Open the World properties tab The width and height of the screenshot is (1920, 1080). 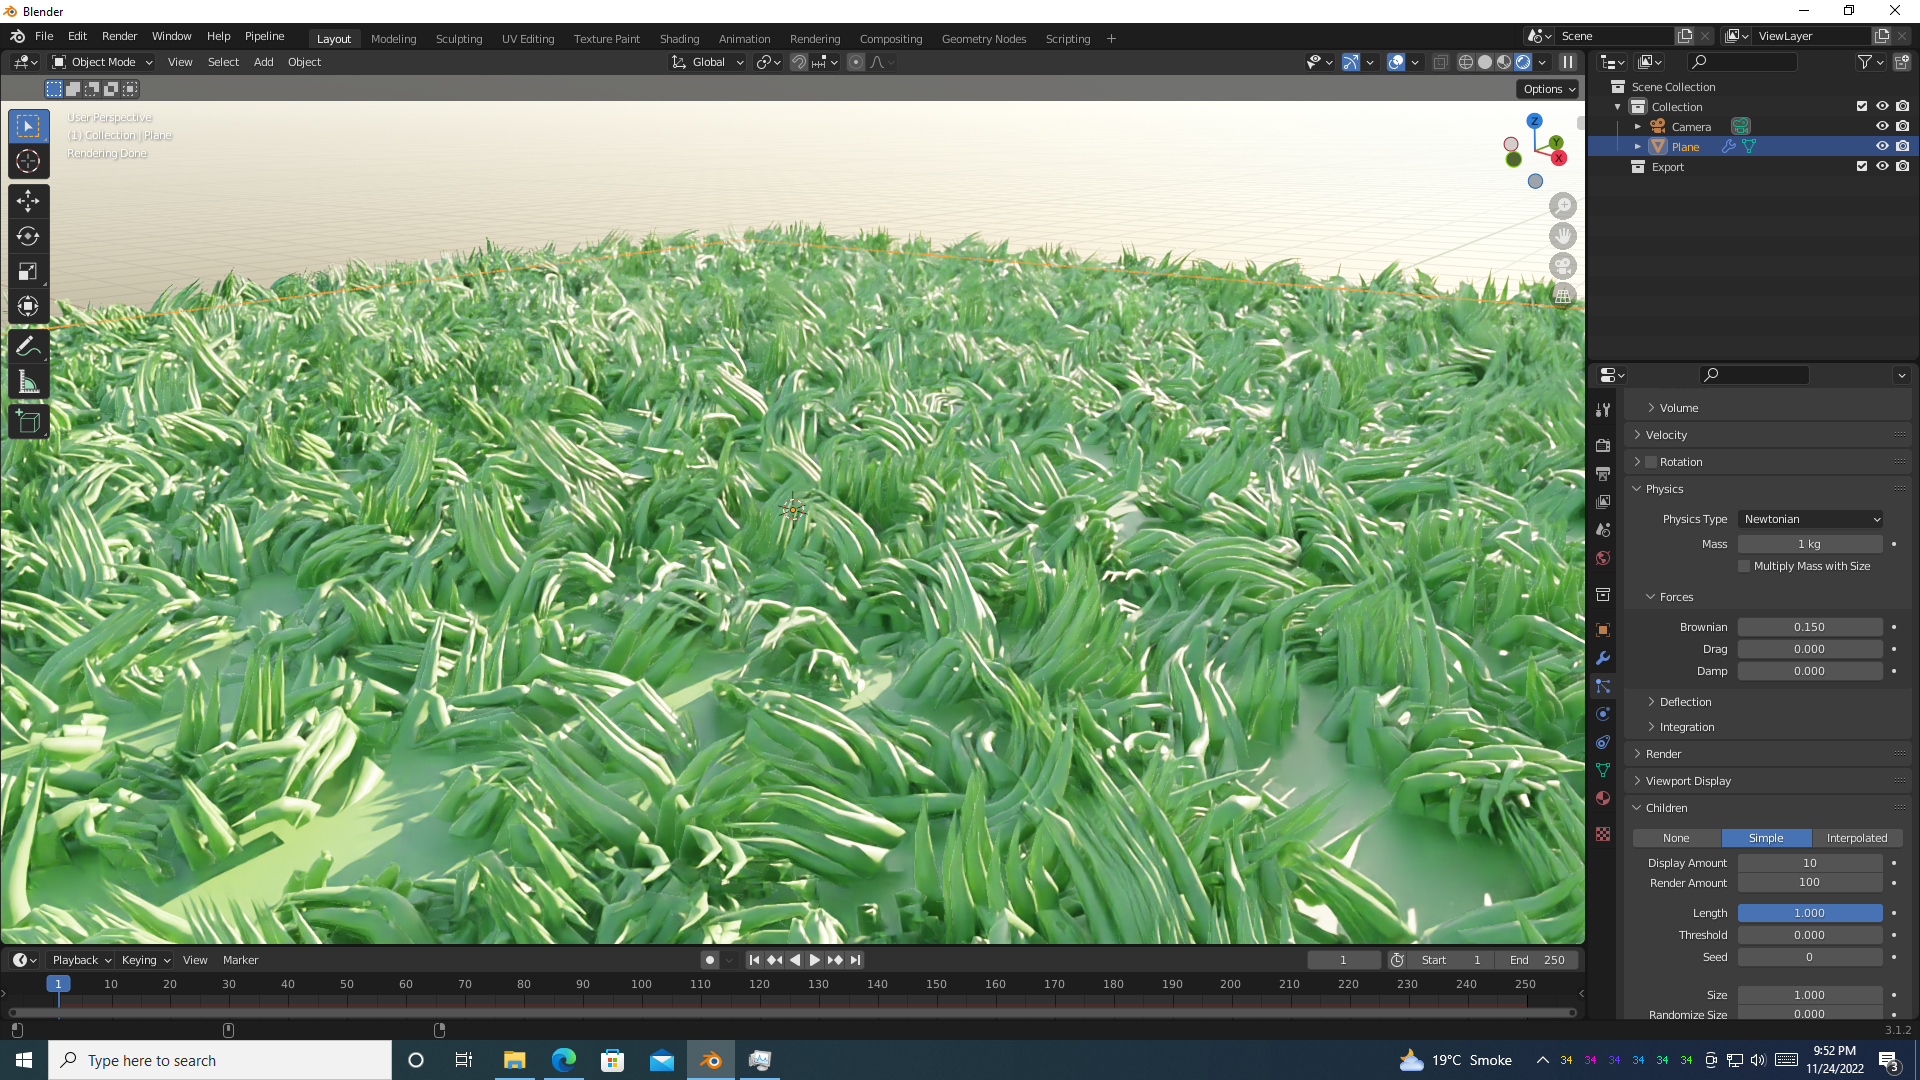[x=1603, y=557]
